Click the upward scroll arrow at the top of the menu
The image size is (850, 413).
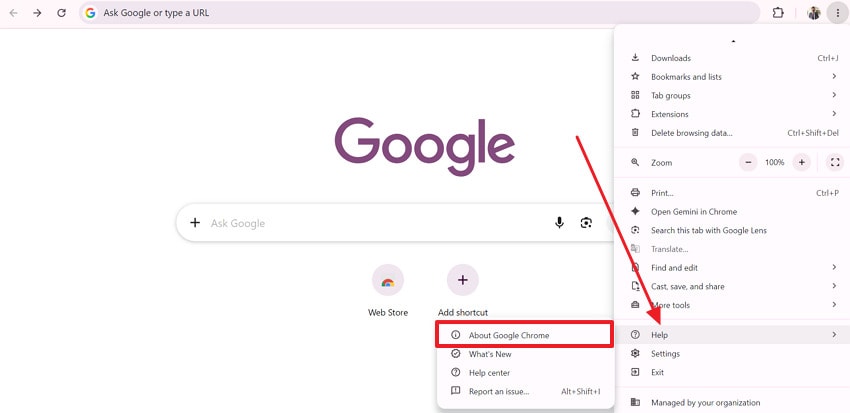click(x=733, y=41)
